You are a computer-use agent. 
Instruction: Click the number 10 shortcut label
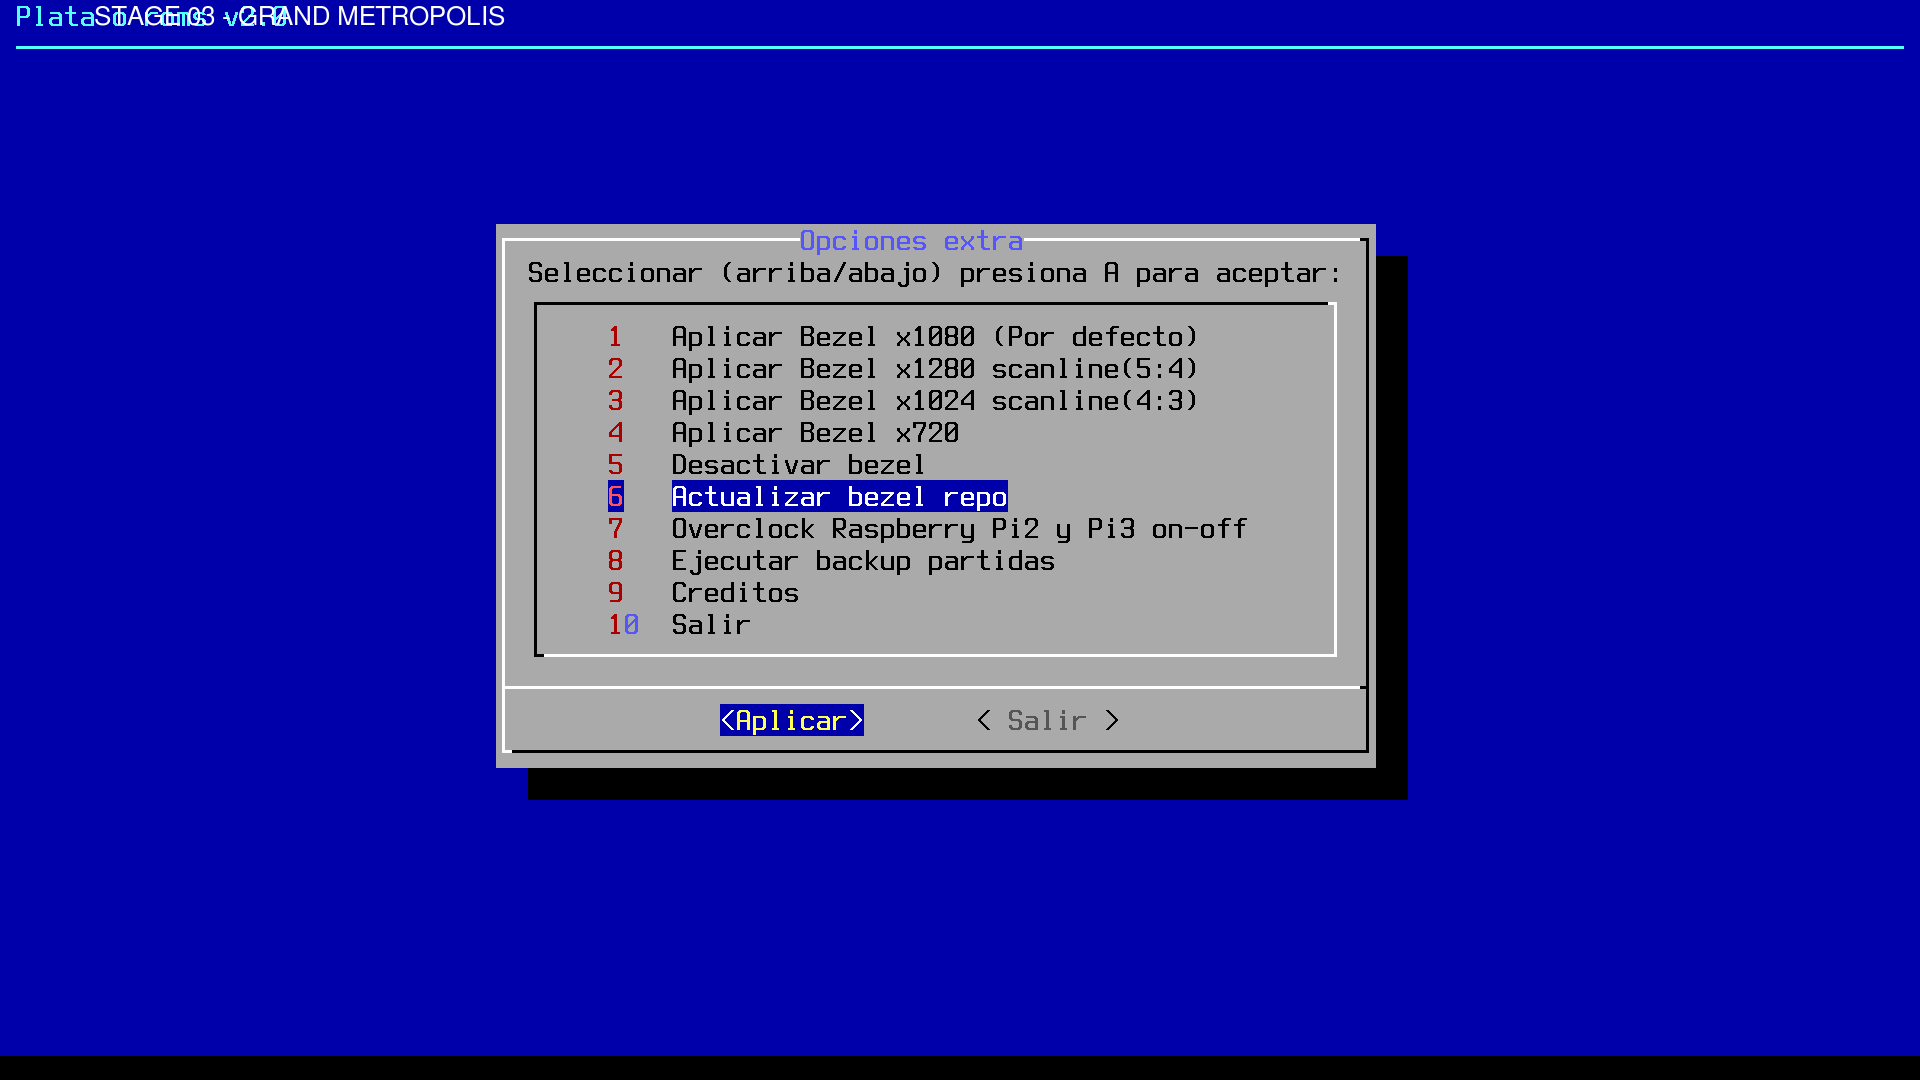pos(623,625)
